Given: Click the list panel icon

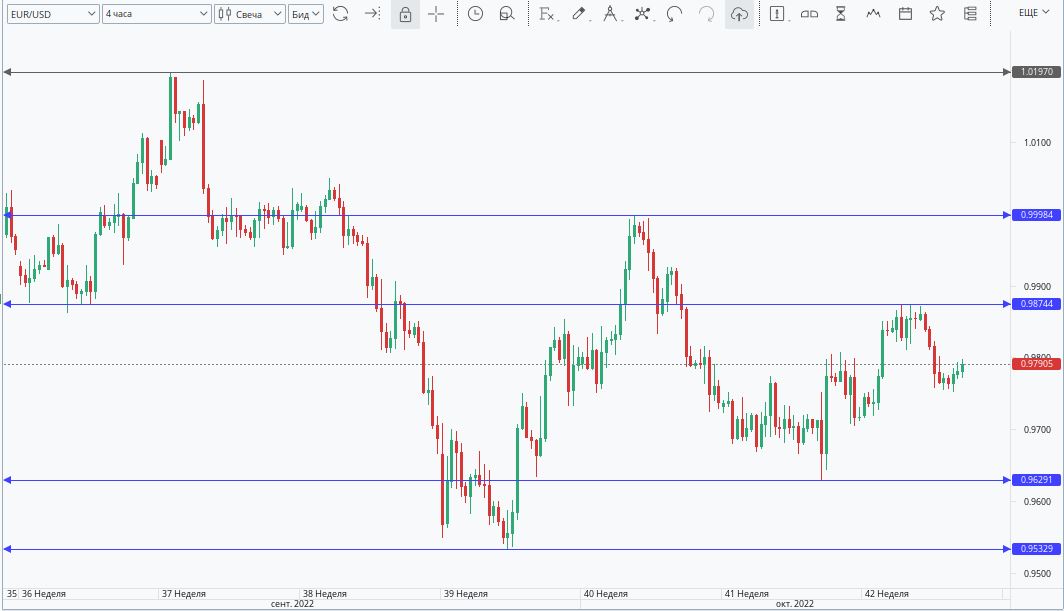Looking at the screenshot, I should tap(970, 14).
